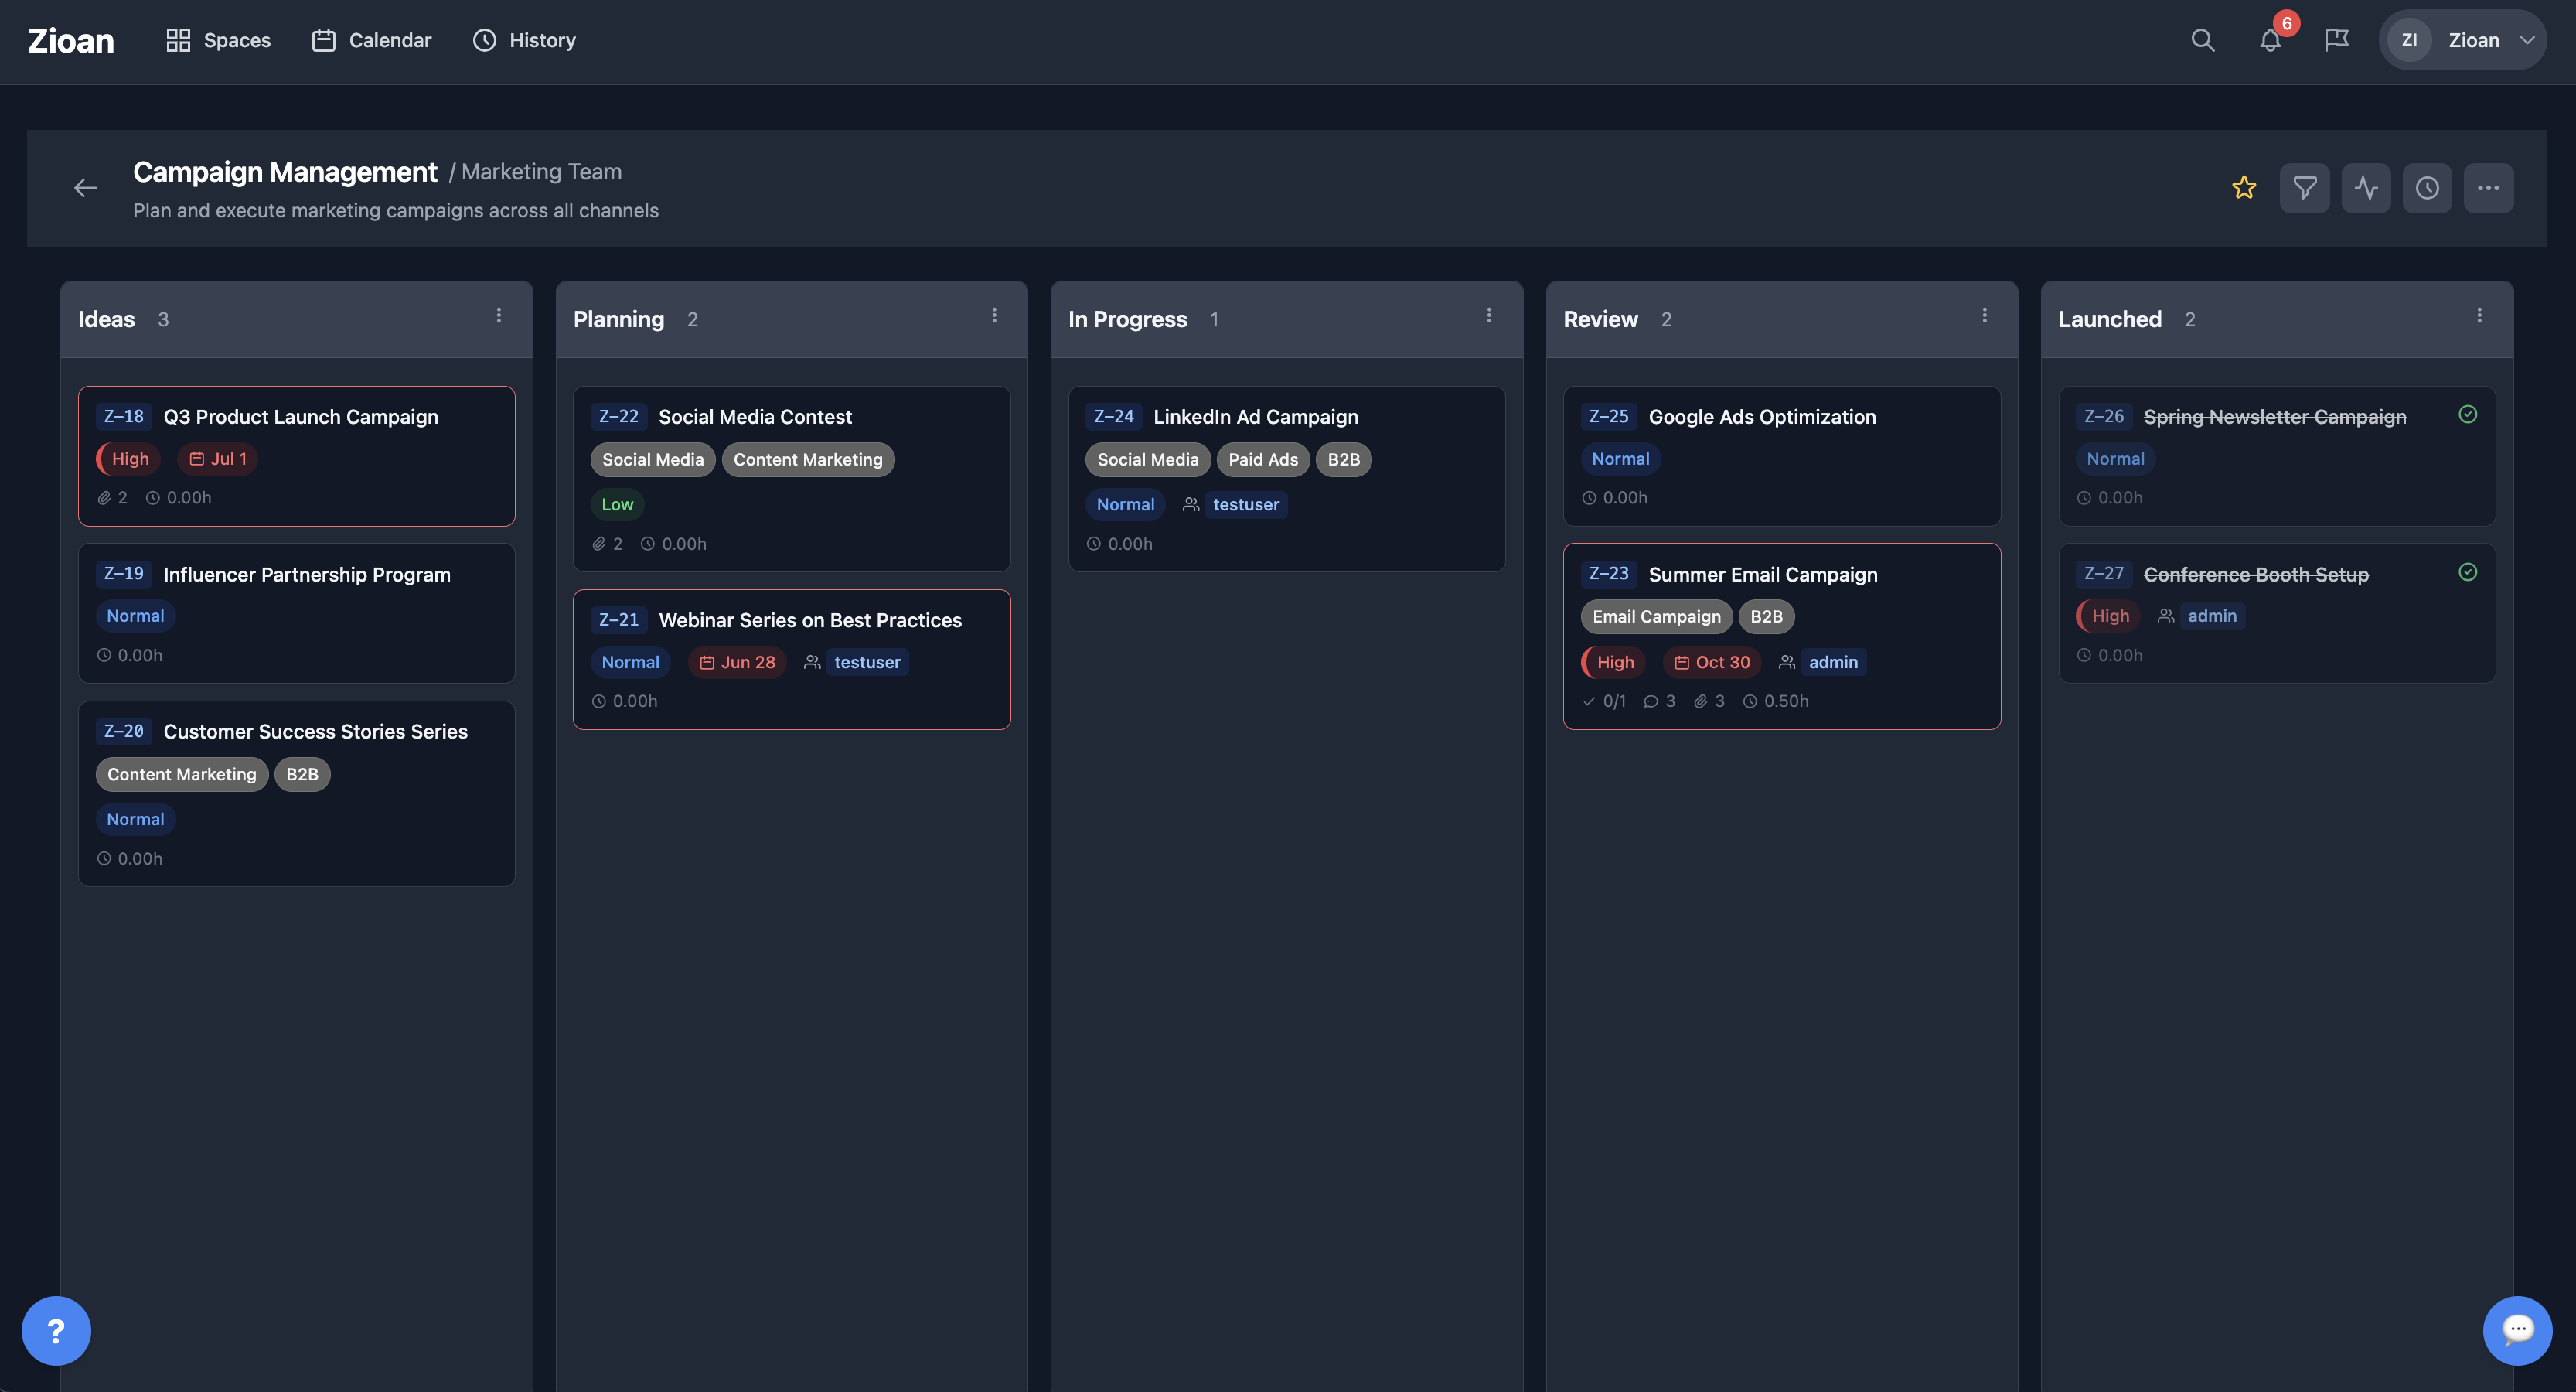The image size is (2576, 1392).
Task: Open the board filter funnel icon
Action: point(2305,187)
